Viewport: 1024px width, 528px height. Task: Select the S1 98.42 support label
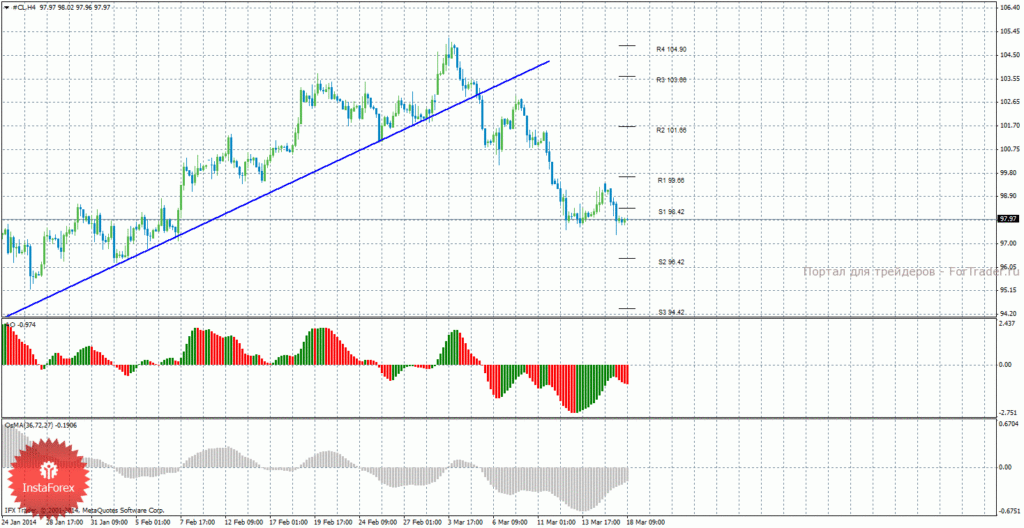click(x=671, y=212)
